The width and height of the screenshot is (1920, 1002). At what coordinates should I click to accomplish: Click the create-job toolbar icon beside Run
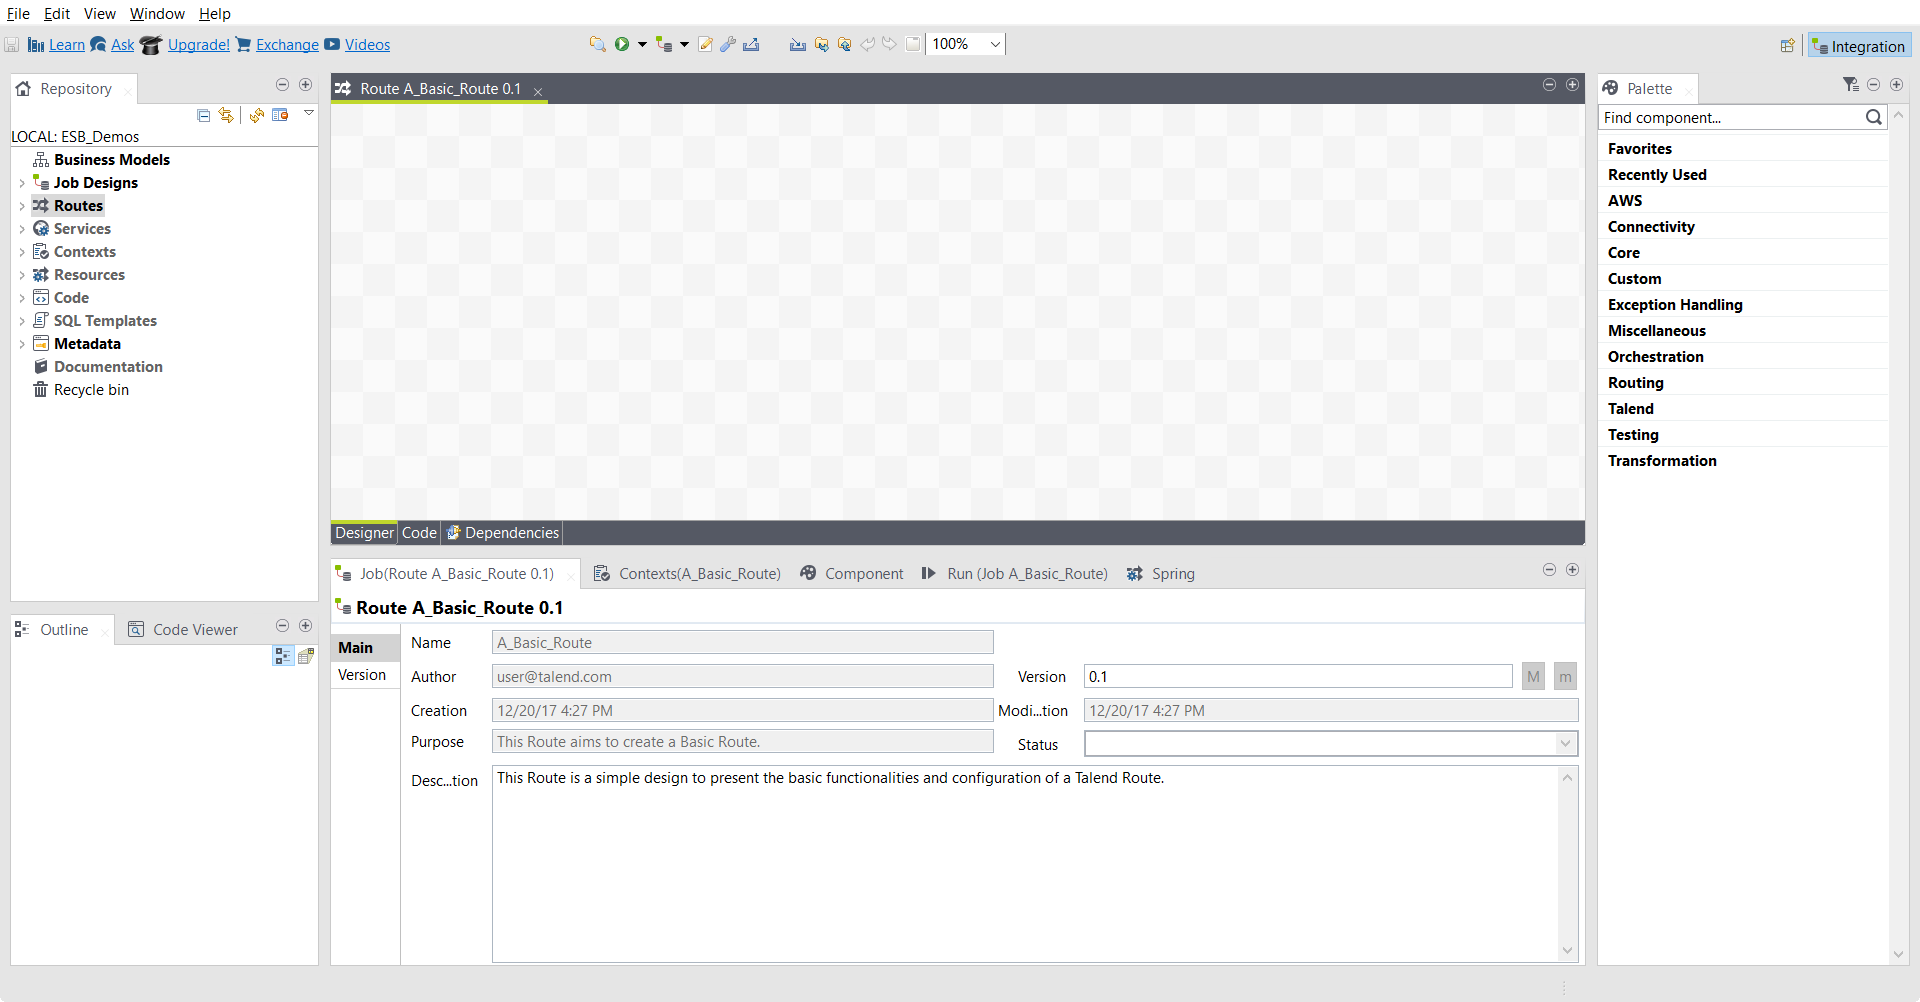664,44
